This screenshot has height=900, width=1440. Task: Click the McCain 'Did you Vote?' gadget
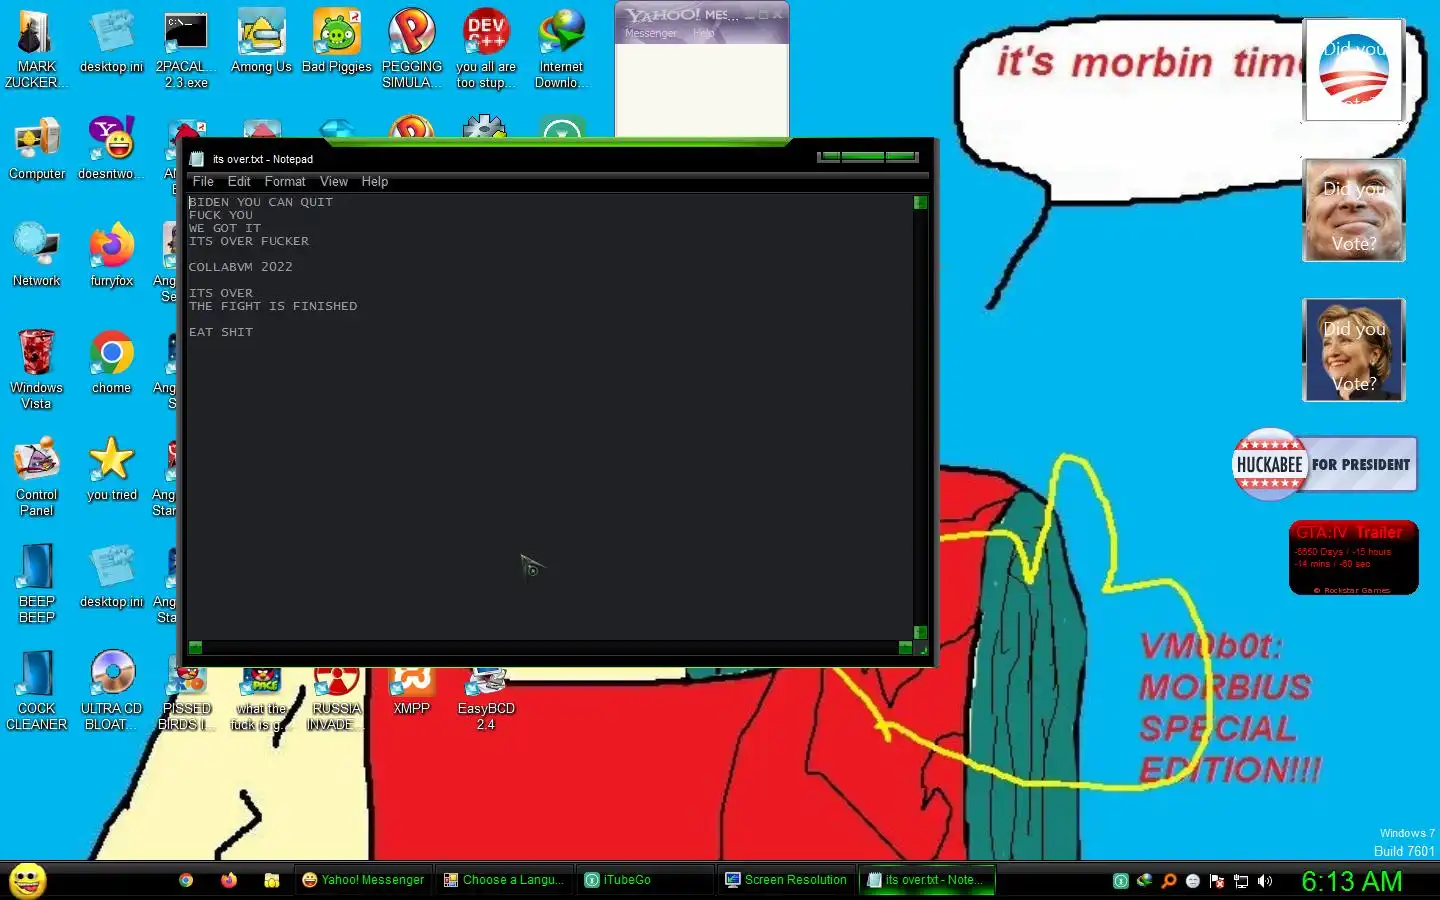[x=1354, y=210]
